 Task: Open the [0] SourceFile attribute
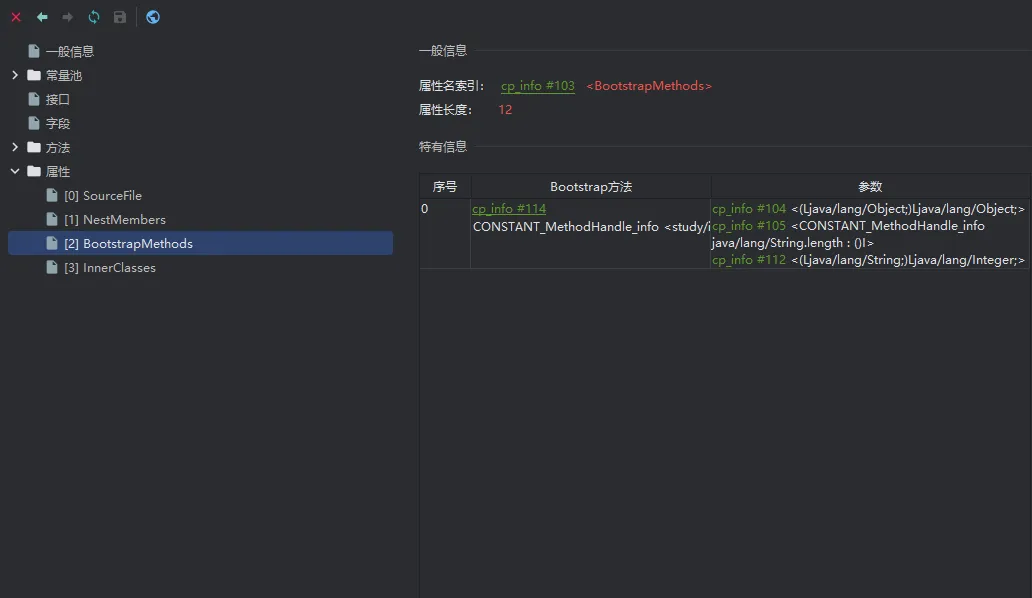coord(103,195)
